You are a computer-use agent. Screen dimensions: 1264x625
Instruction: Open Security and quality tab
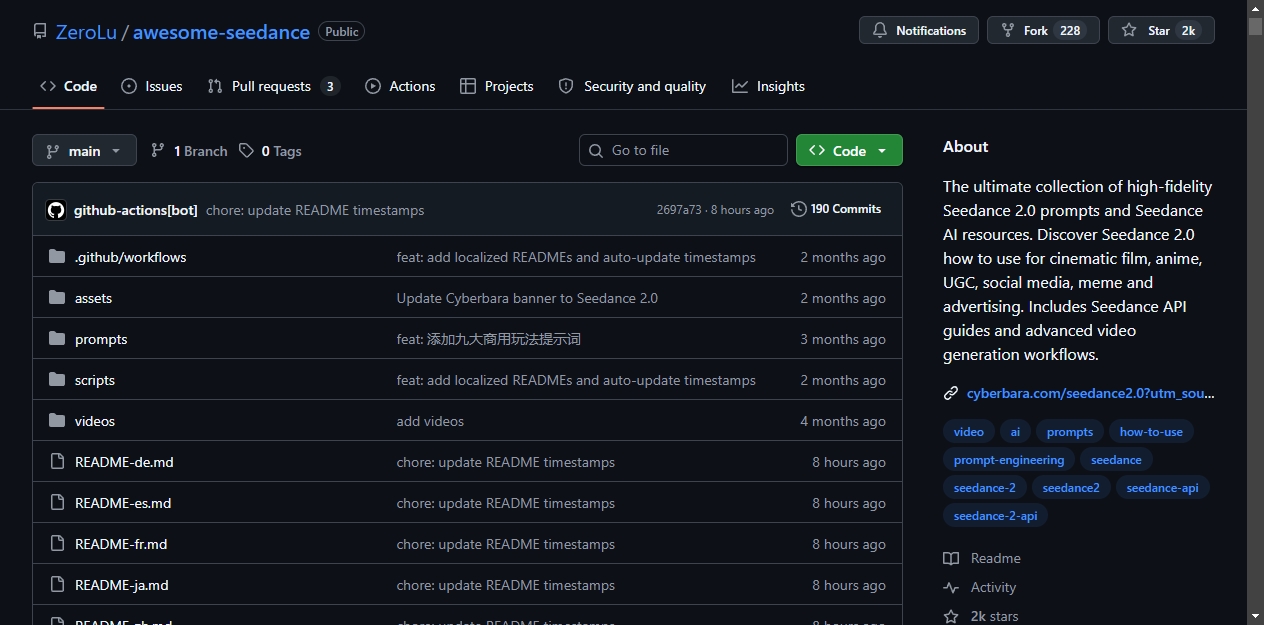pos(632,86)
